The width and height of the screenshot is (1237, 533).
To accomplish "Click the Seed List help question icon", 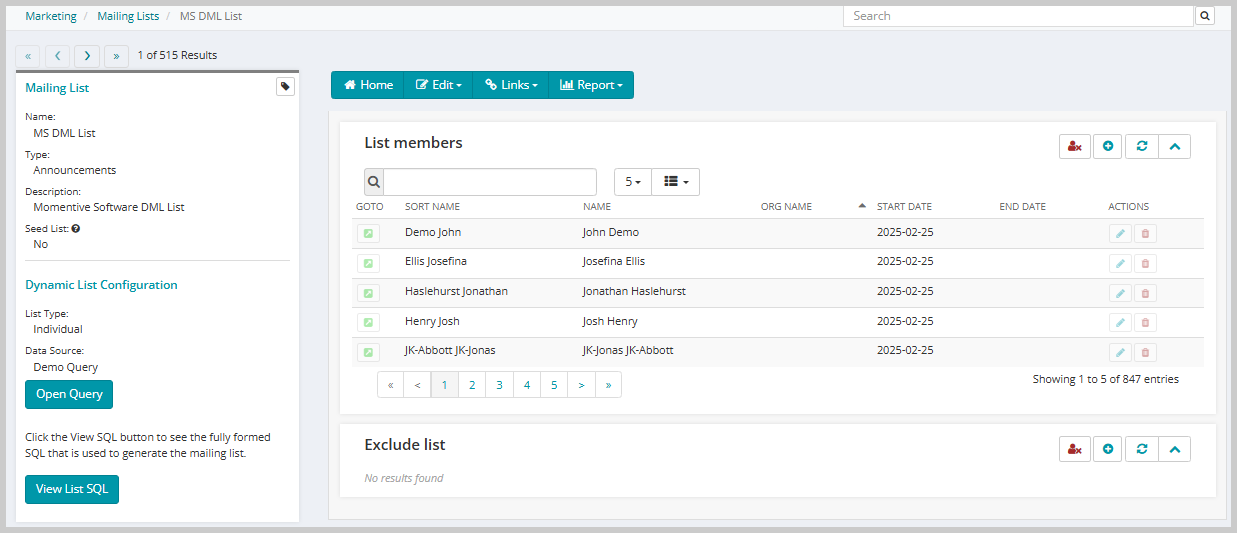I will [x=76, y=228].
